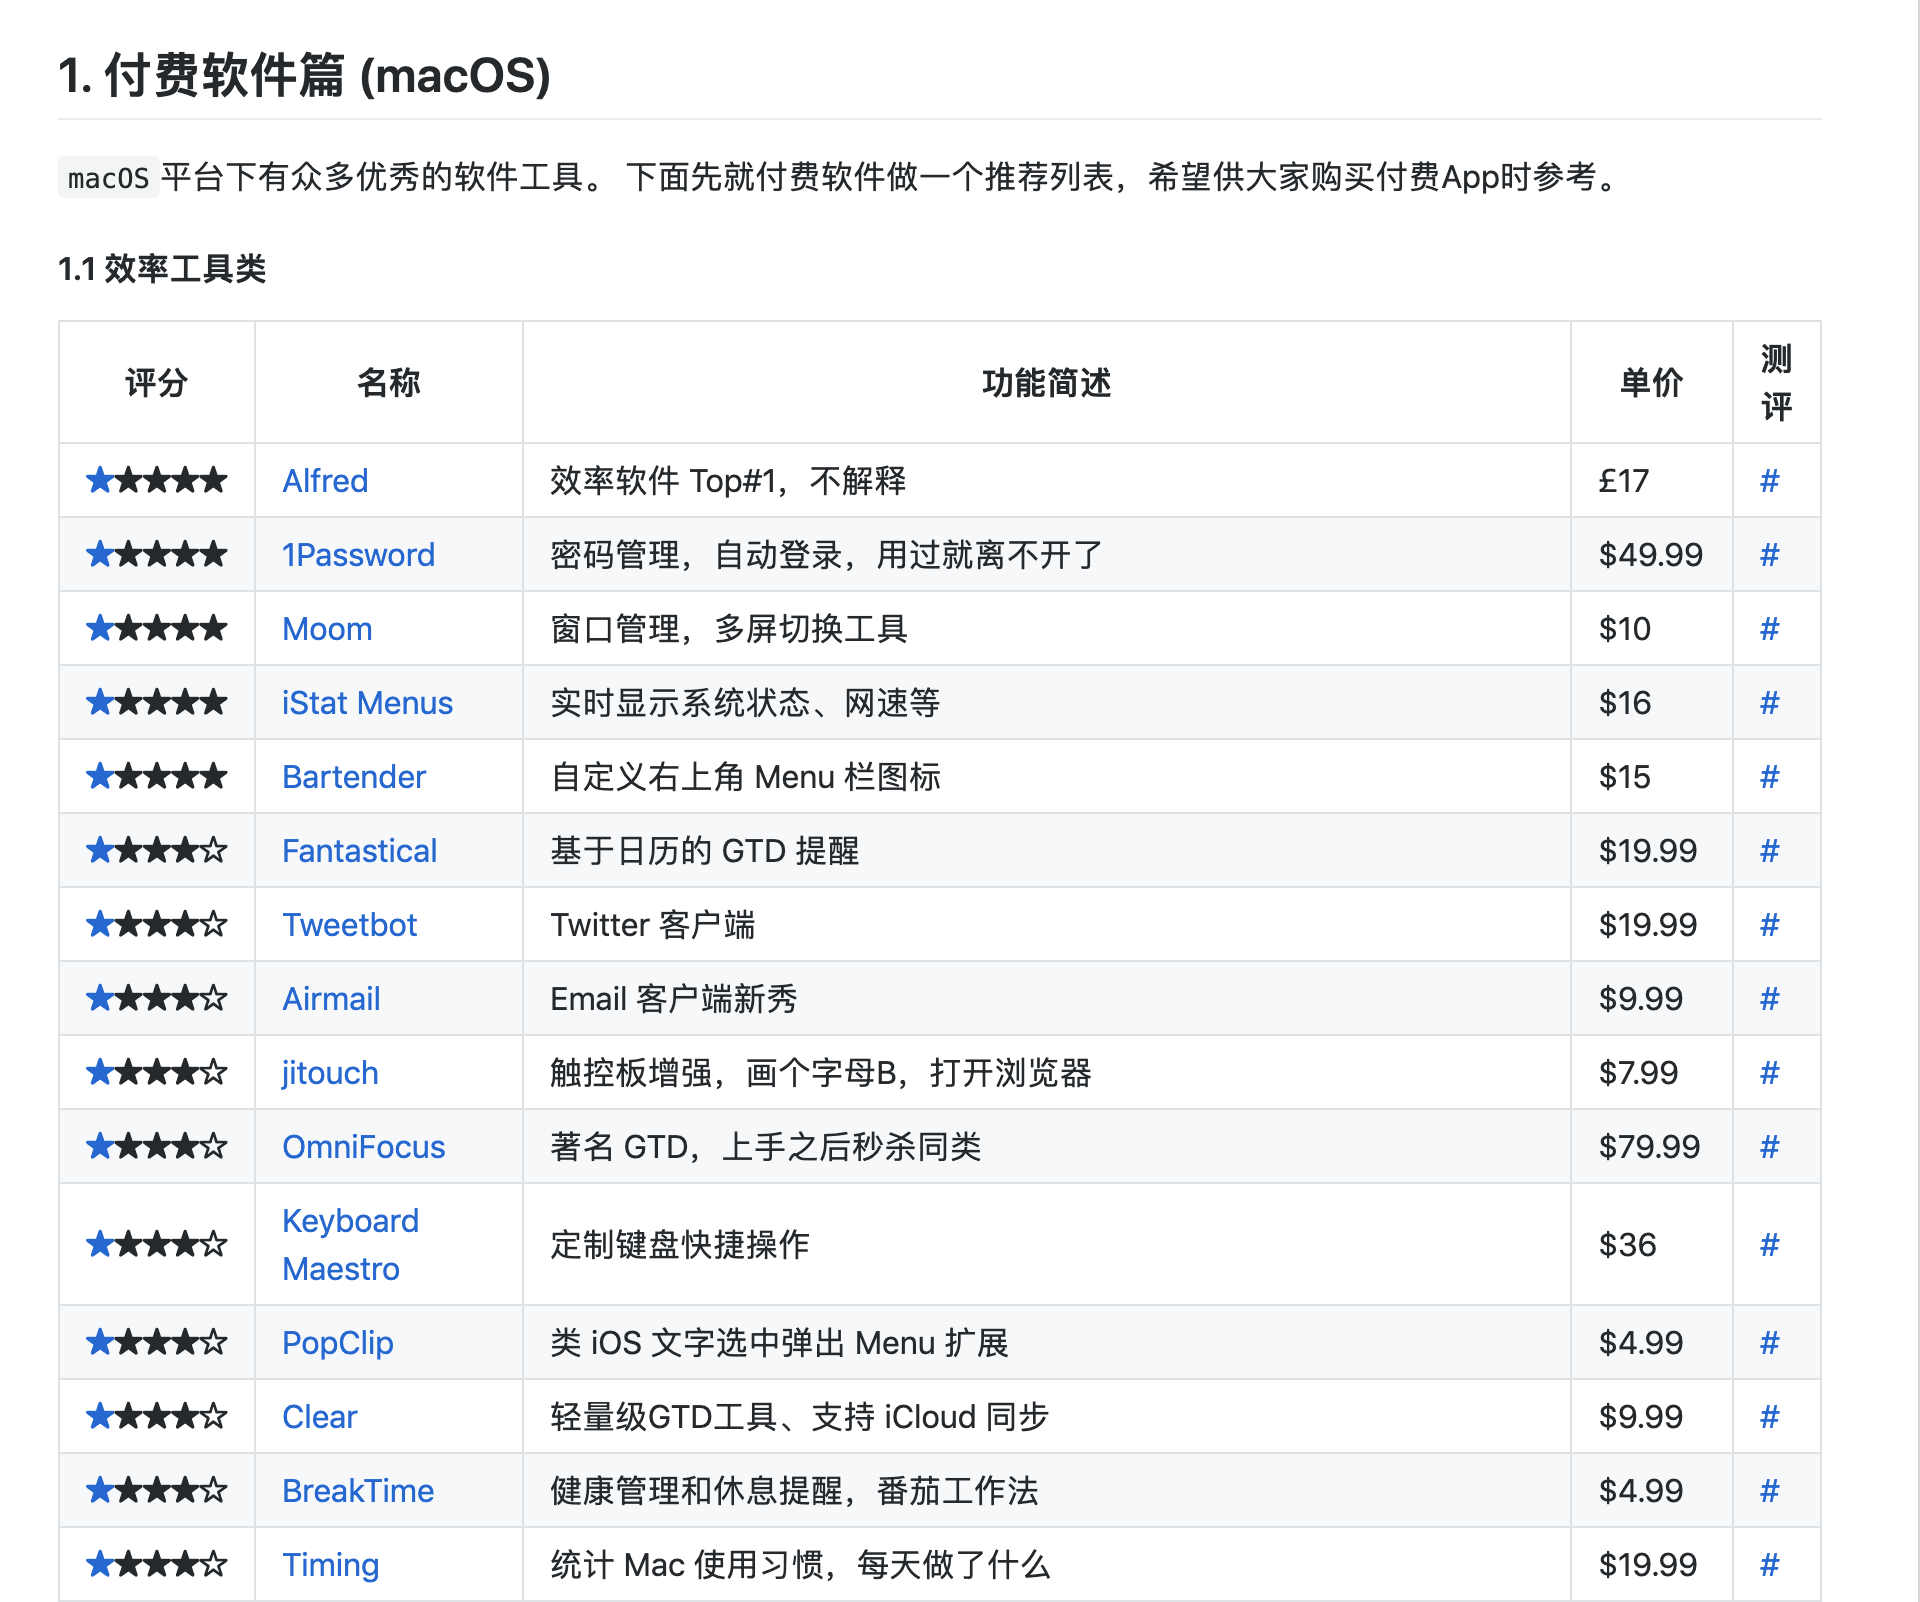Click the PopClip link

coord(337,1343)
